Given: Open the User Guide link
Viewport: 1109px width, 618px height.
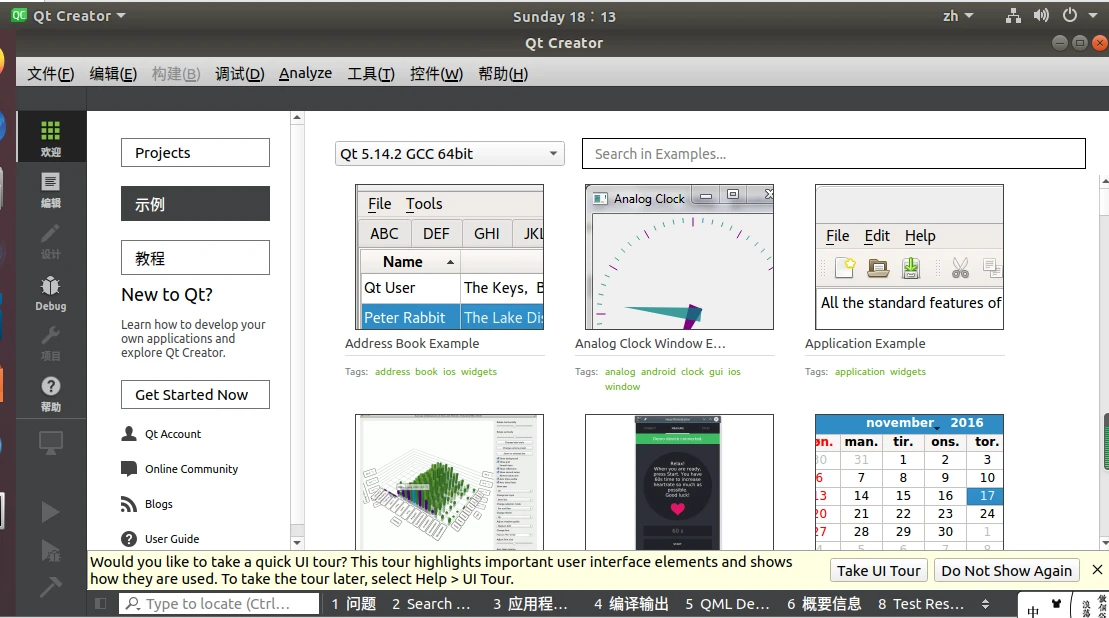Looking at the screenshot, I should point(172,539).
